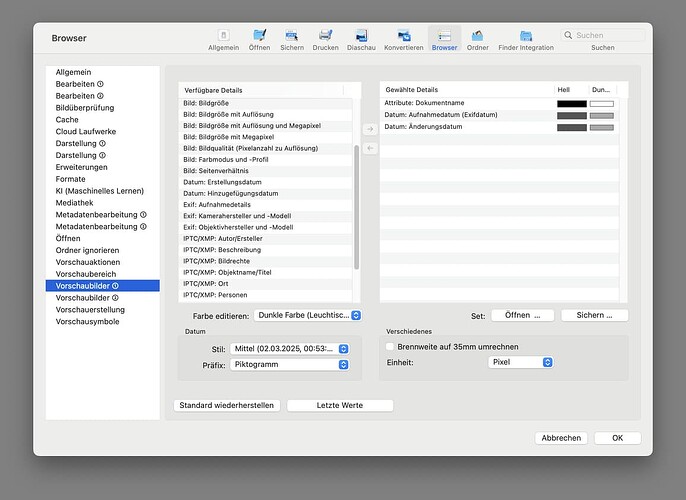Open the Allgemein preferences toolbar icon
This screenshot has width=686, height=500.
(224, 39)
